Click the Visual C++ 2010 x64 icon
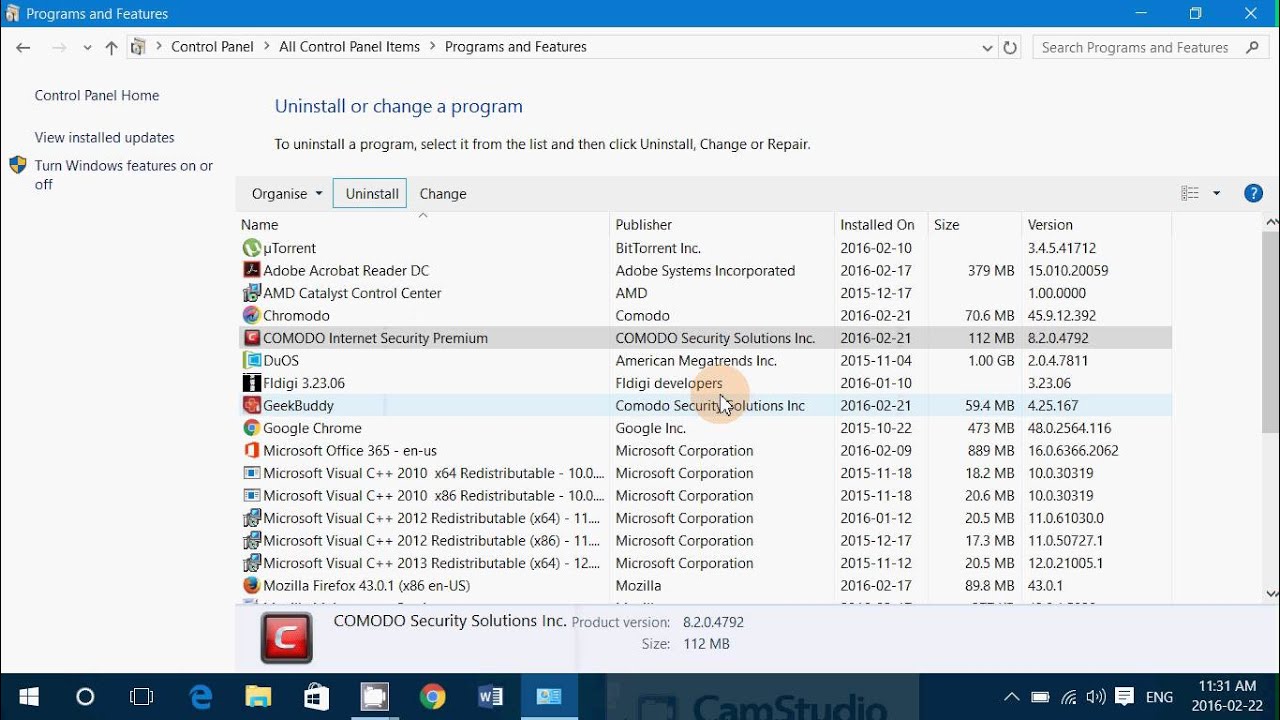The height and width of the screenshot is (720, 1280). (x=252, y=473)
